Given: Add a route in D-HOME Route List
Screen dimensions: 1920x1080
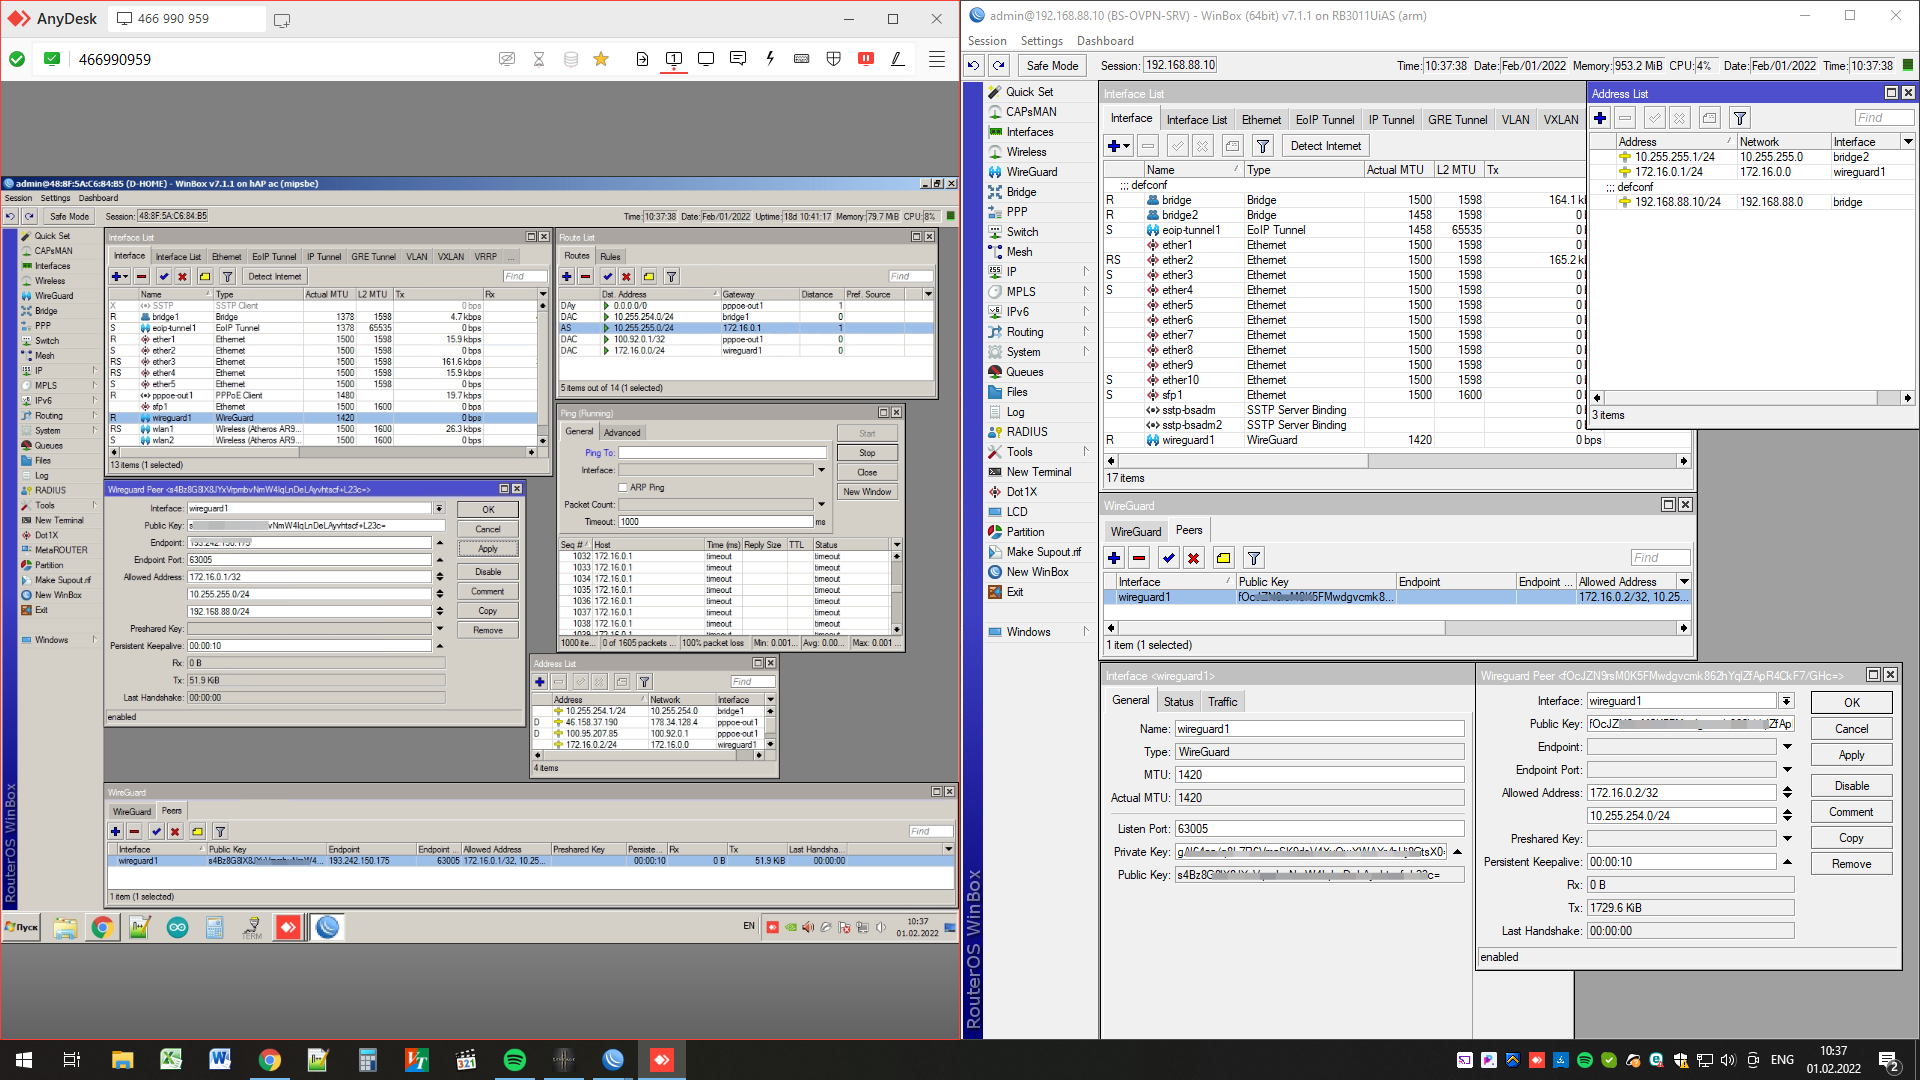Looking at the screenshot, I should coord(567,277).
